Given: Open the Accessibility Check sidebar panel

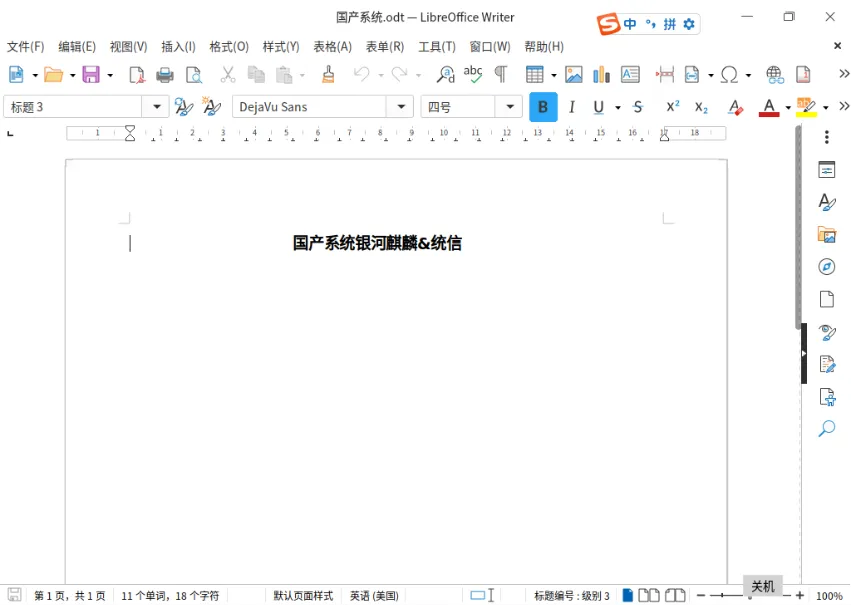Looking at the screenshot, I should tap(827, 397).
